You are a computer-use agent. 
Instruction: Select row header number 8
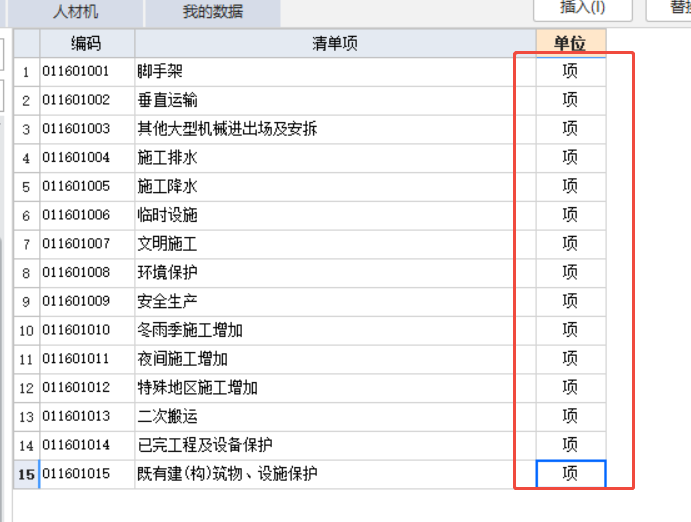26,273
